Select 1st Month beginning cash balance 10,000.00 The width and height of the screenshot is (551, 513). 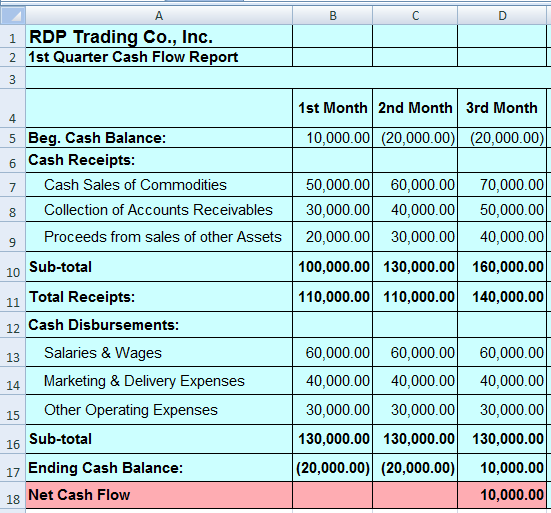(x=332, y=138)
